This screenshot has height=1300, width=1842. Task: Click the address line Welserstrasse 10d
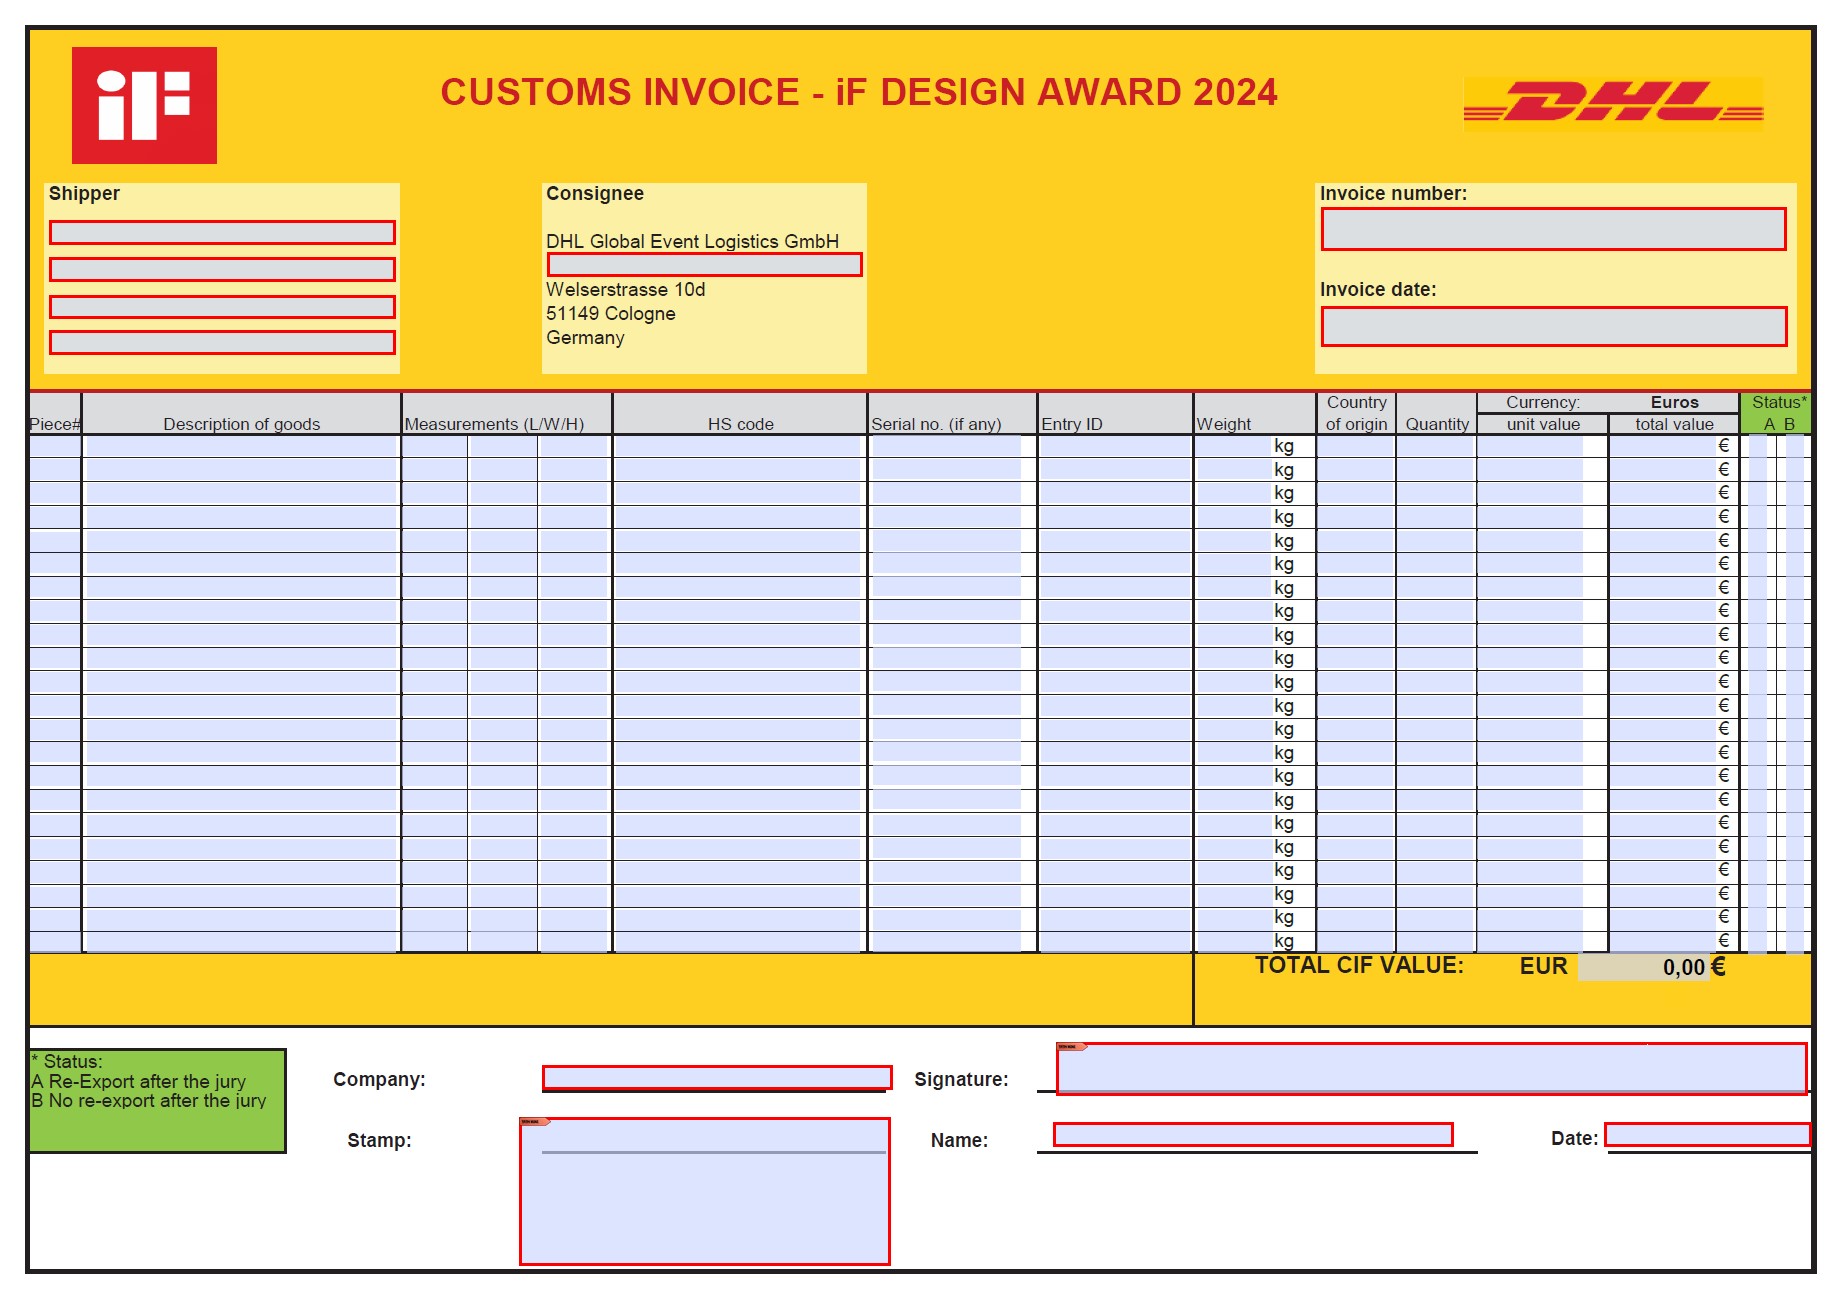[626, 289]
